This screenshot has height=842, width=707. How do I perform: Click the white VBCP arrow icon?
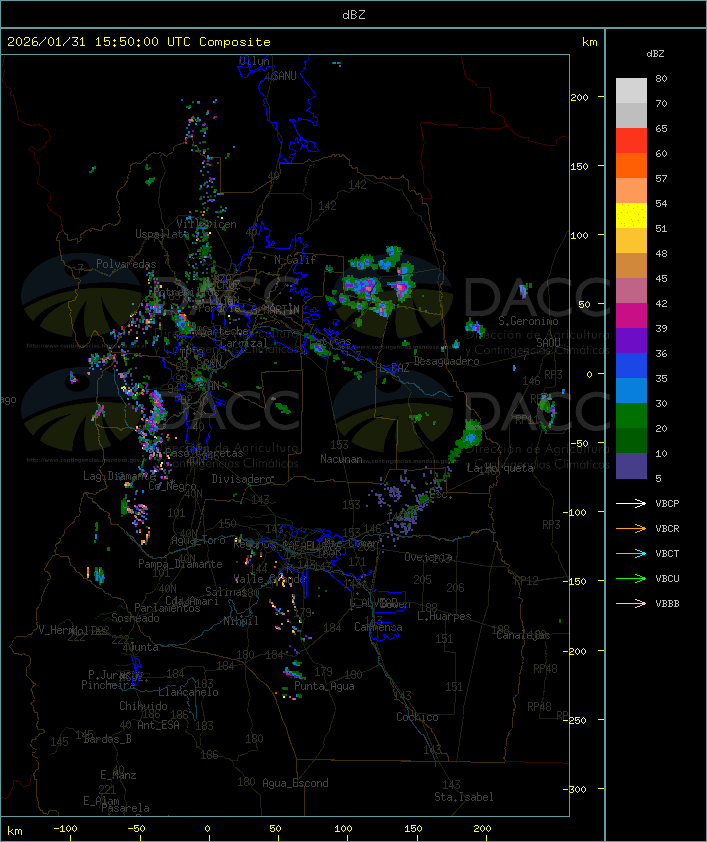point(631,504)
